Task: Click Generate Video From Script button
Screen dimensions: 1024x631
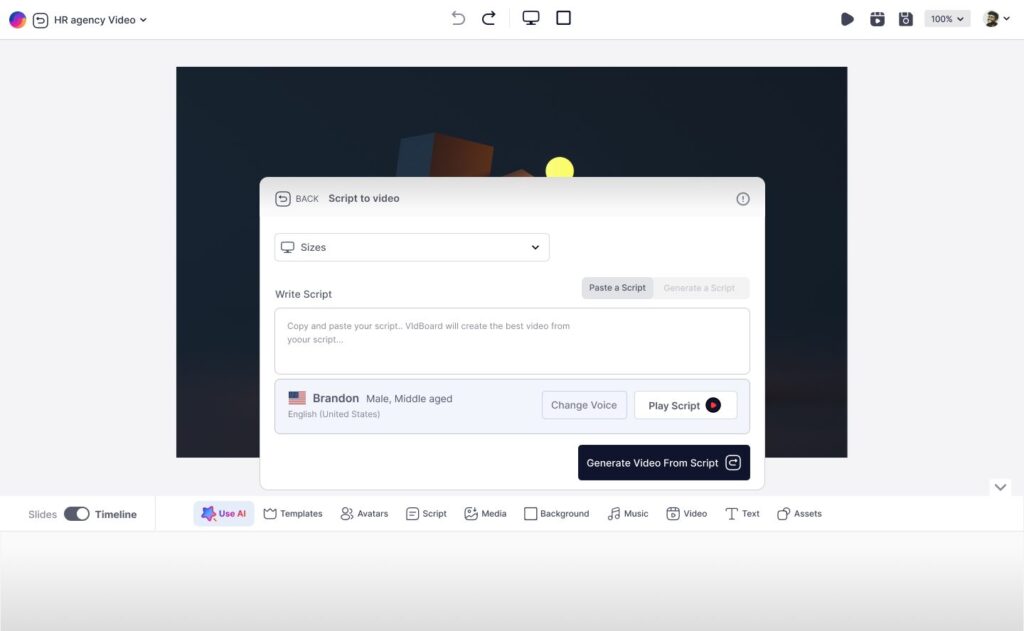Action: pos(663,463)
